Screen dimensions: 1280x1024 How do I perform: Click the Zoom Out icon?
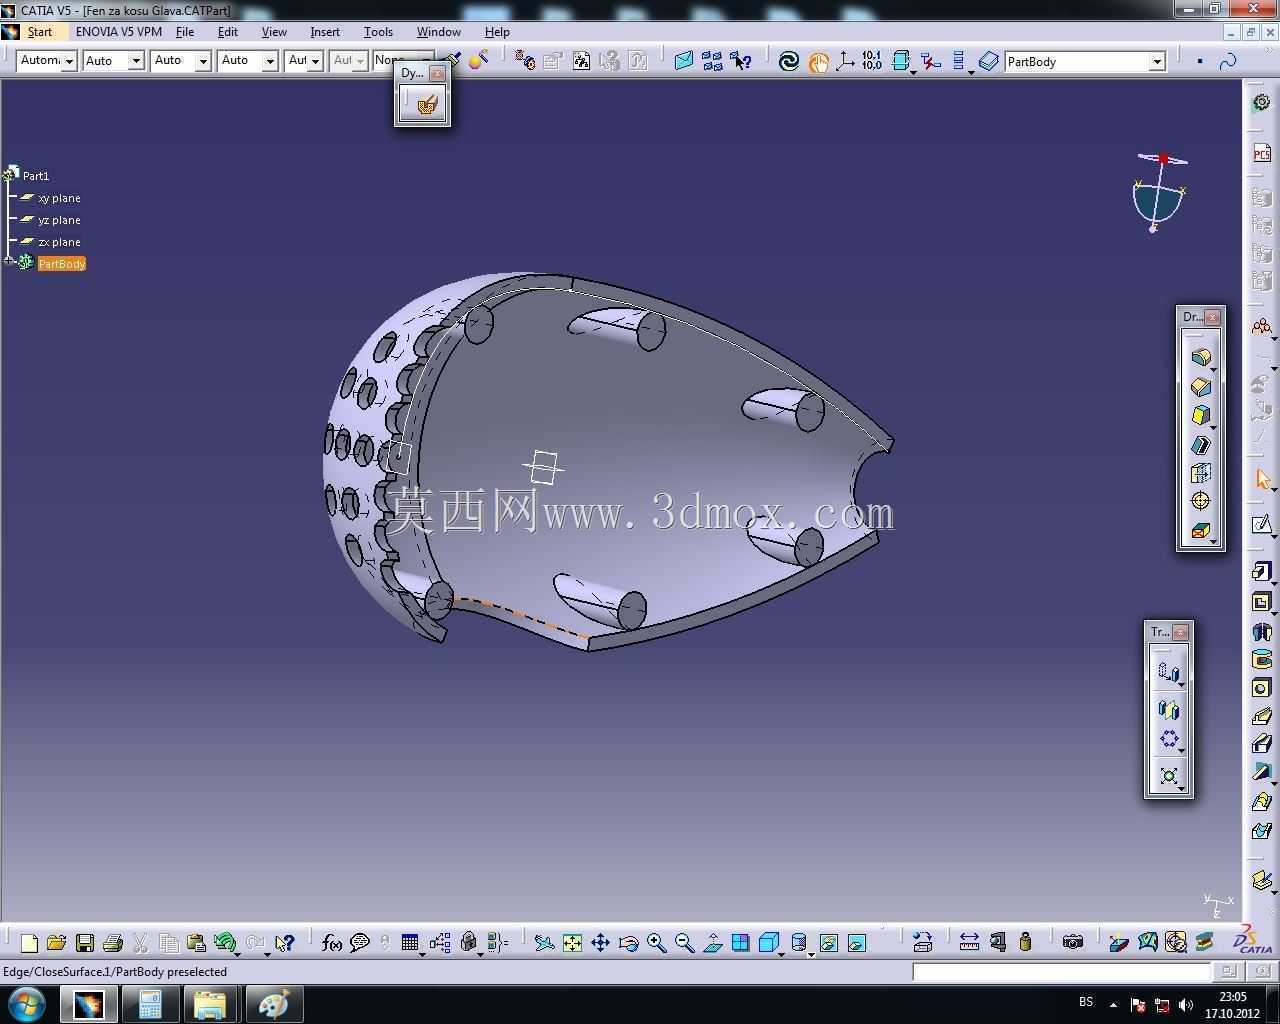(684, 942)
